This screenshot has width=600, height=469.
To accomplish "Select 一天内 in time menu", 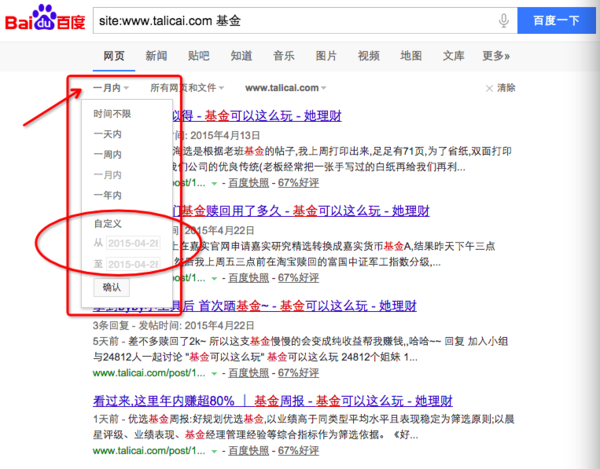I will tap(108, 134).
